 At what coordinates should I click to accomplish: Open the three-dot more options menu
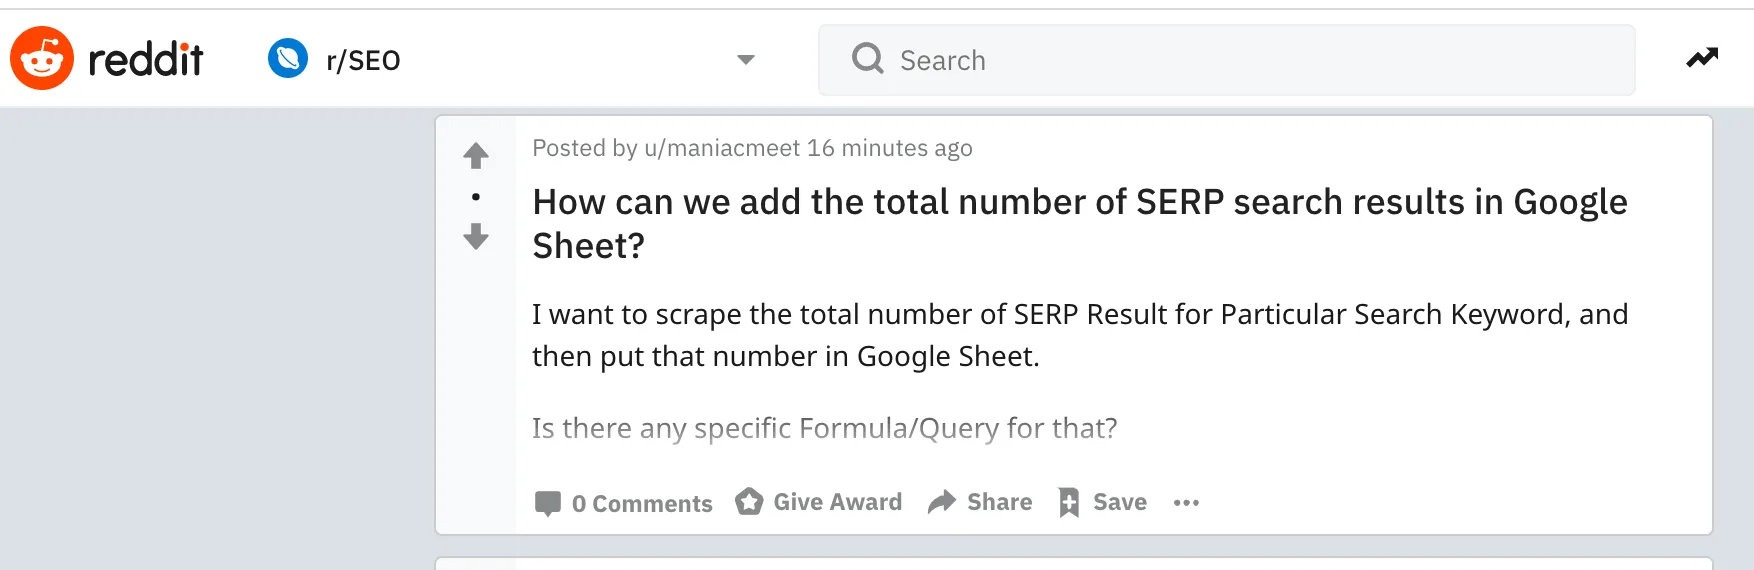coord(1186,503)
